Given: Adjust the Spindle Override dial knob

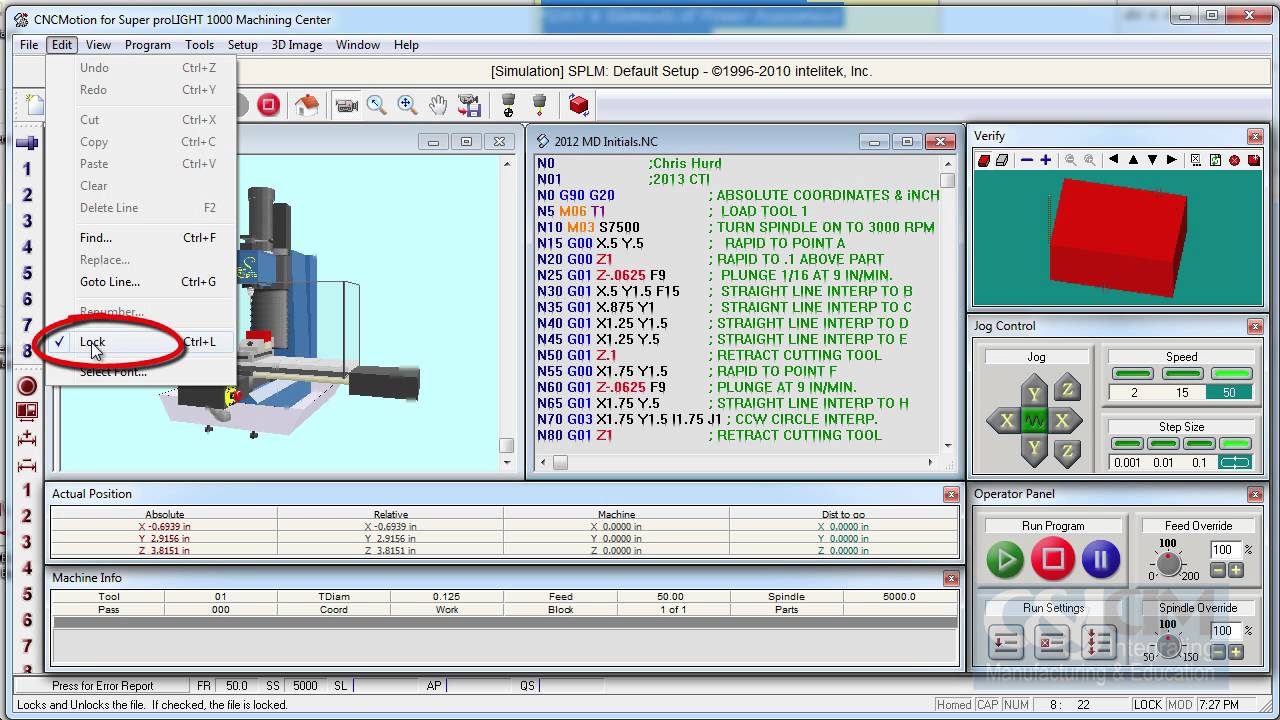Looking at the screenshot, I should (1167, 645).
